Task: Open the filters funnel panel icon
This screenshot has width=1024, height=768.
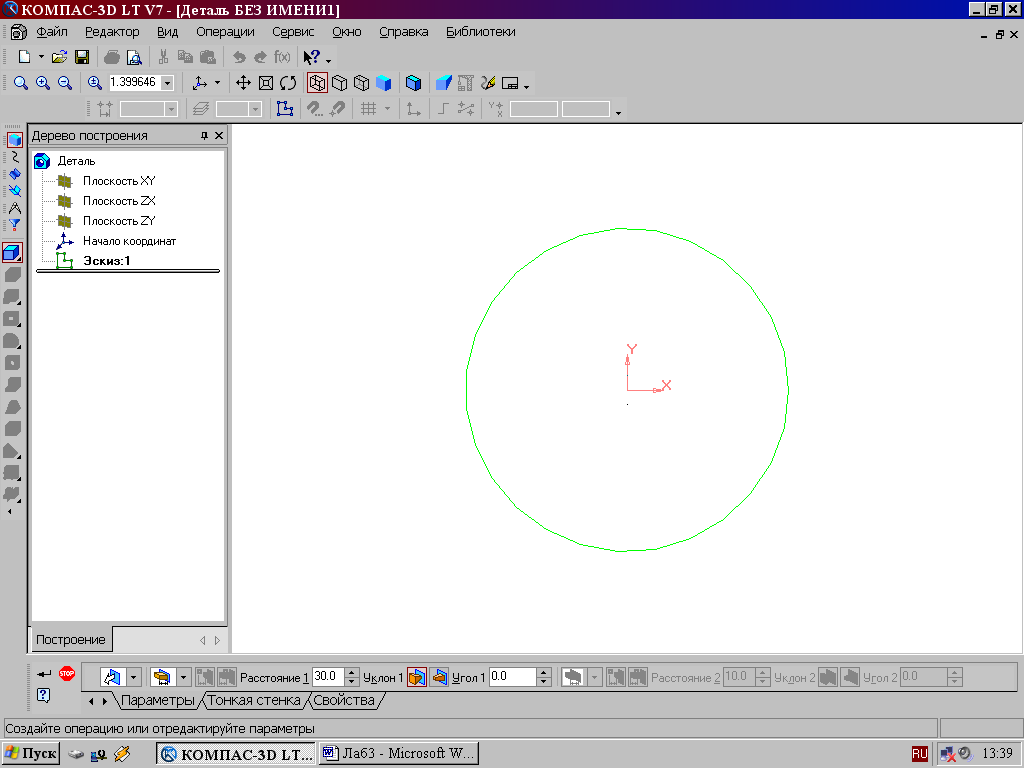Action: click(x=14, y=225)
